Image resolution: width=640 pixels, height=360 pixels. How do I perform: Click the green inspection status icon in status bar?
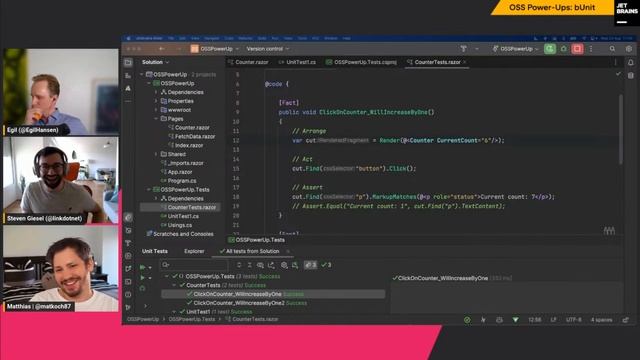[467, 320]
